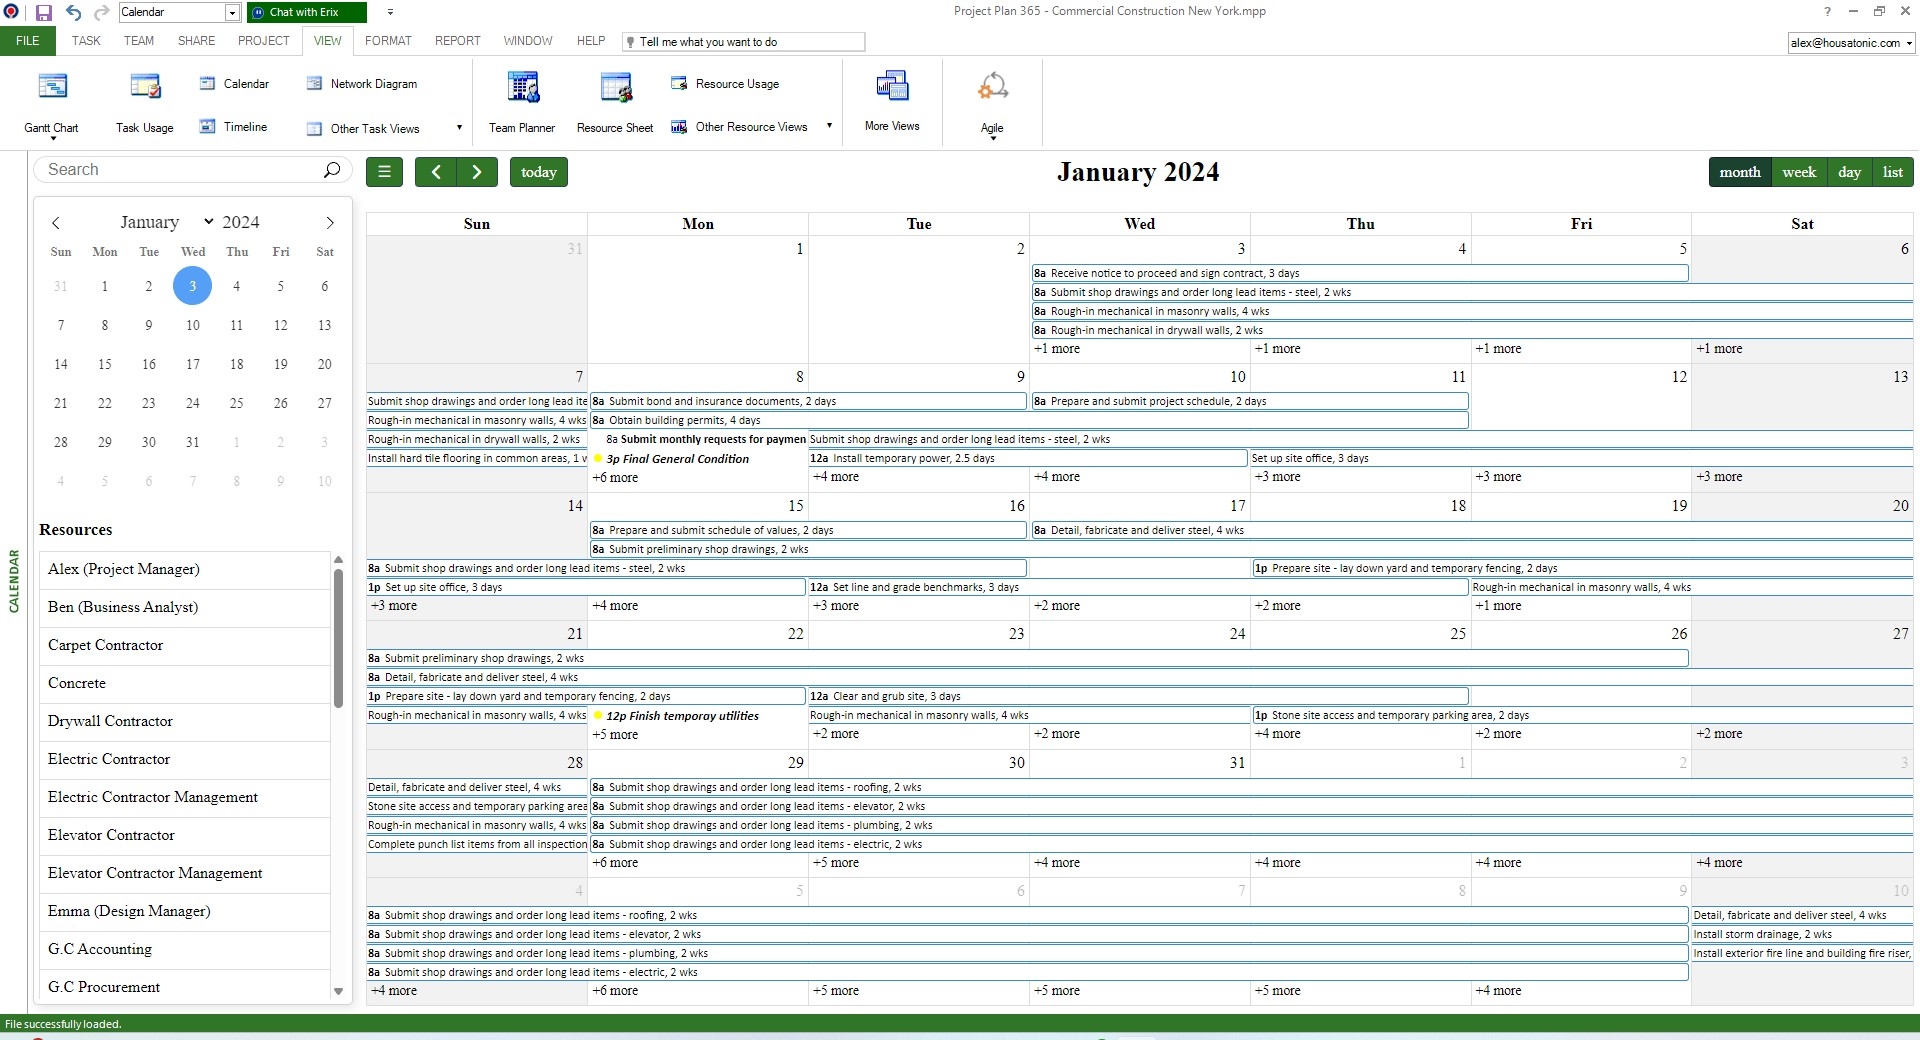
Task: Switch the calendar to day view
Action: (1849, 171)
